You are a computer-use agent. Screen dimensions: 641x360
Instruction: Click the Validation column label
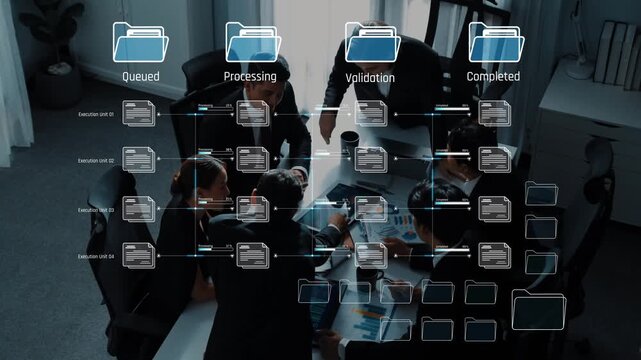click(370, 78)
